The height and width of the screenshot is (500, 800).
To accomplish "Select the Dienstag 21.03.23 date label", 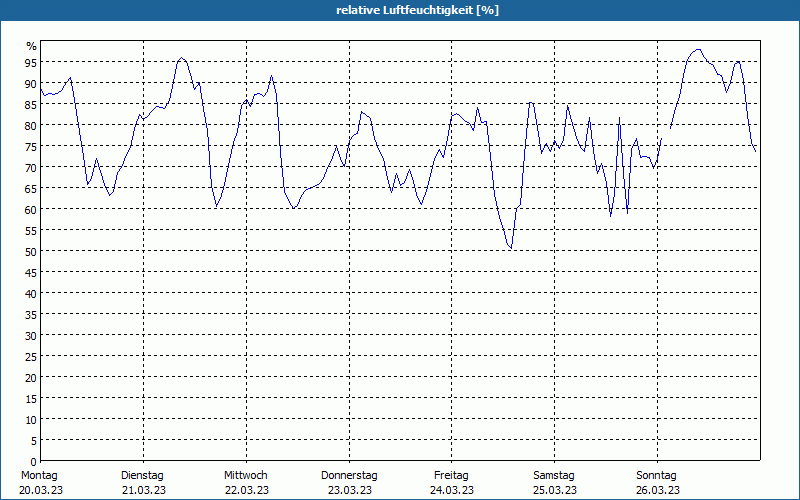I will coord(143,483).
